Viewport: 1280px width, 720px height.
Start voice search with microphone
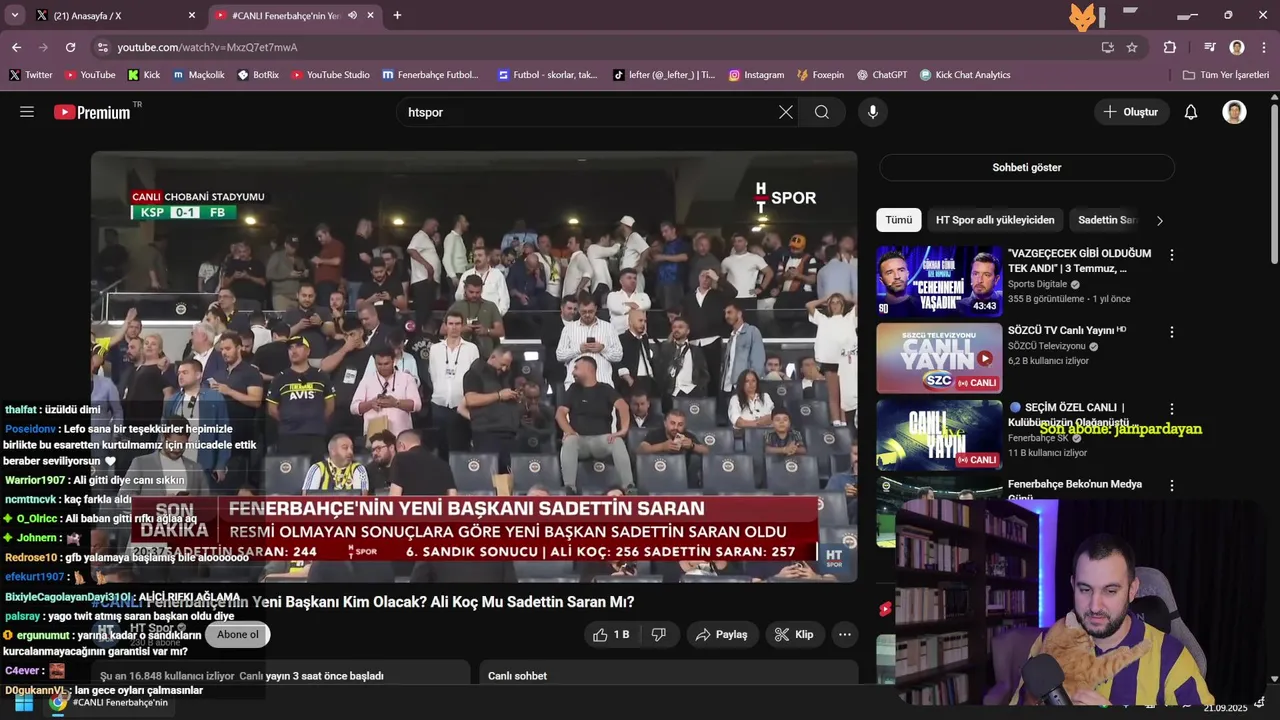point(873,112)
